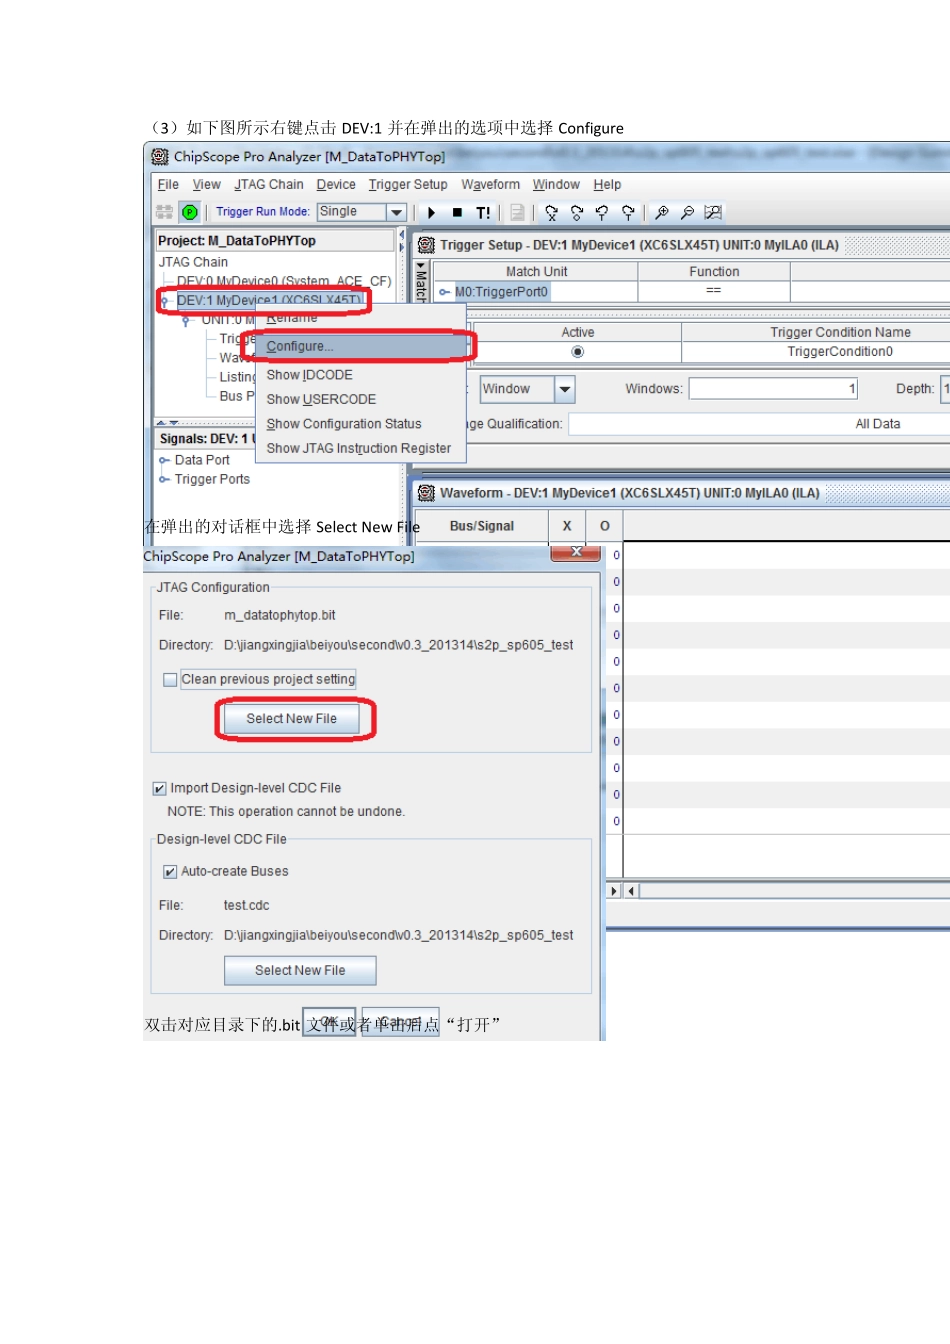Expand the DEV:1 MyDevice1 tree node
This screenshot has height=1344, width=950.
click(164, 300)
